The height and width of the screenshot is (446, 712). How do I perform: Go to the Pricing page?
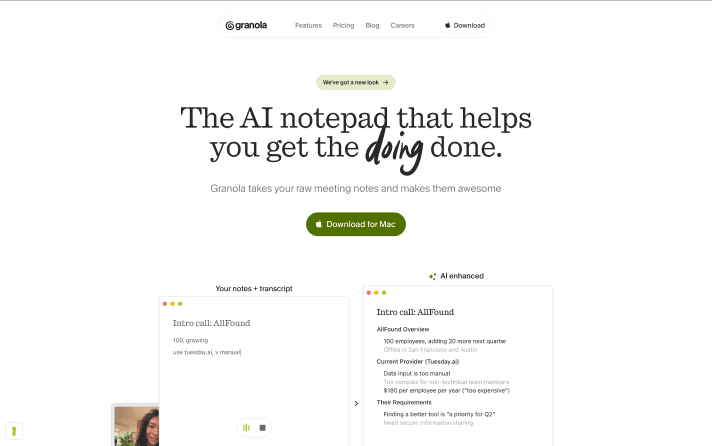[x=343, y=25]
